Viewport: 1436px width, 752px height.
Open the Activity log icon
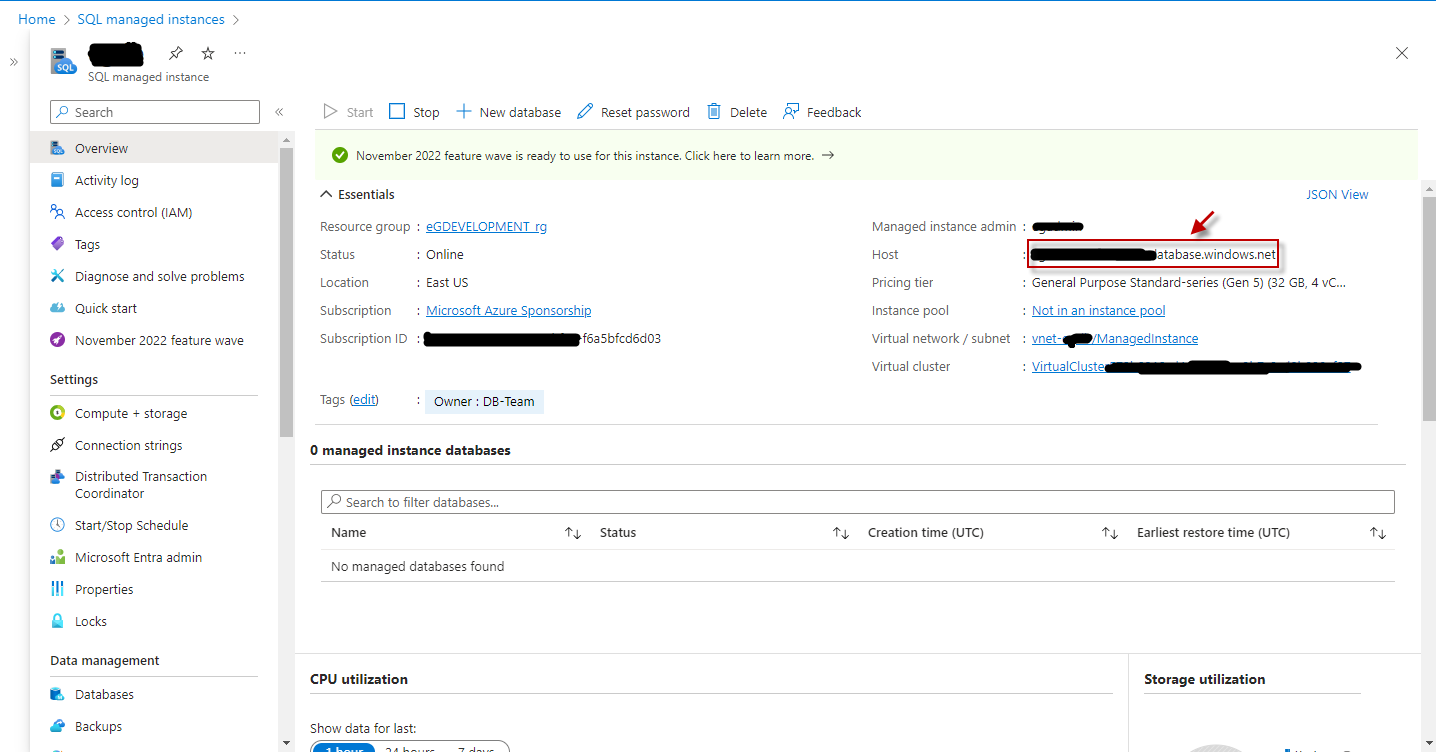tap(57, 180)
